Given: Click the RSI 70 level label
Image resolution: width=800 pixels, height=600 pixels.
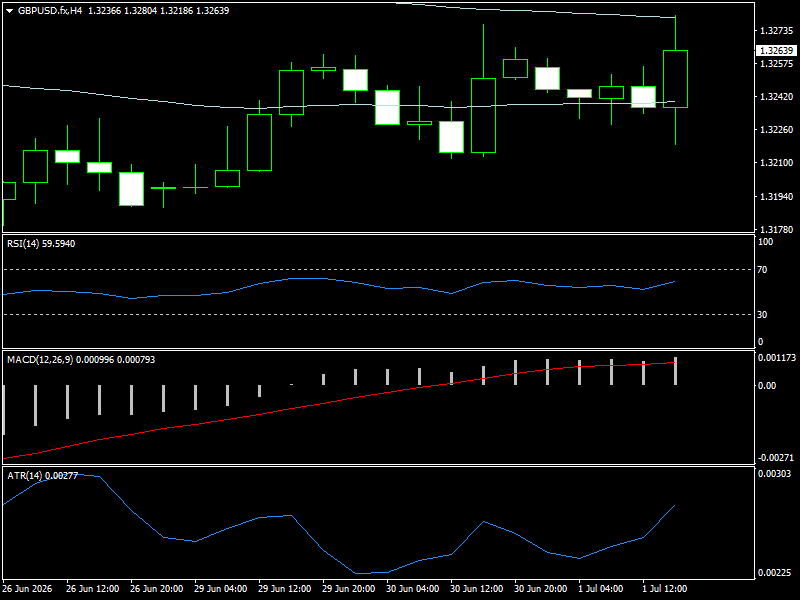Looking at the screenshot, I should [x=762, y=270].
